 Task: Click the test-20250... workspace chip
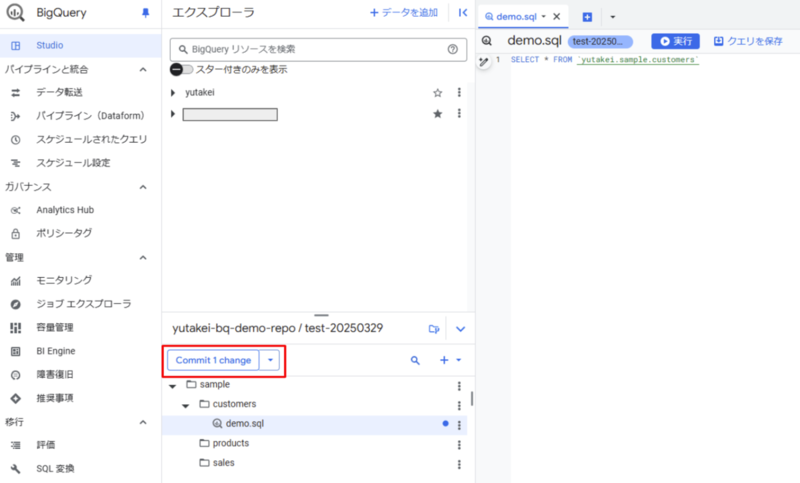[x=600, y=41]
